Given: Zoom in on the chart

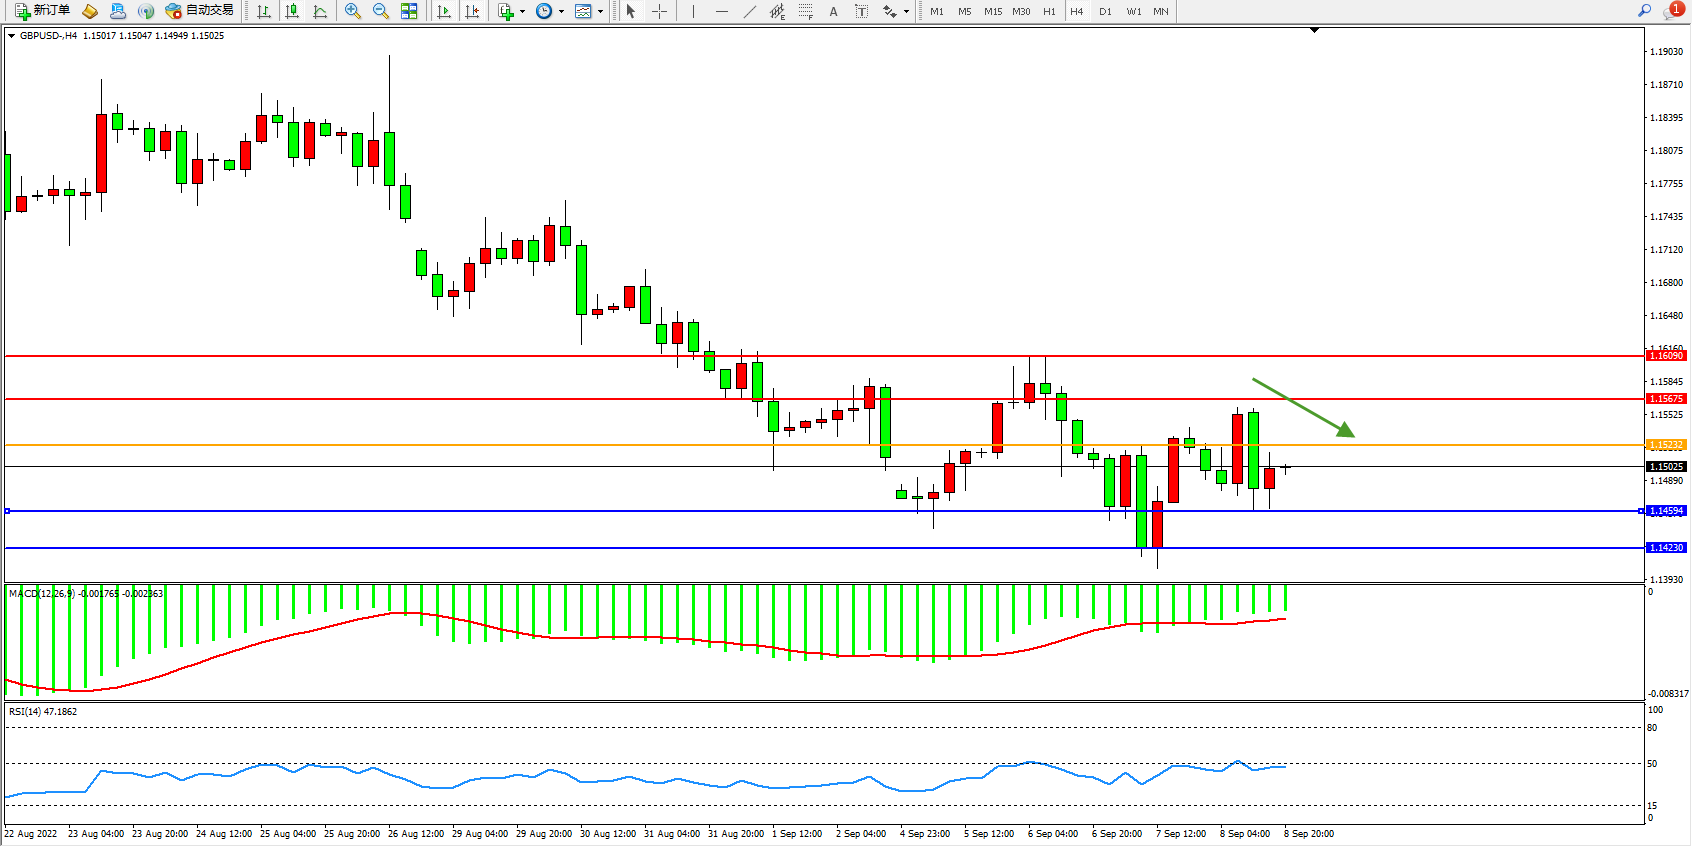Looking at the screenshot, I should click(x=353, y=11).
